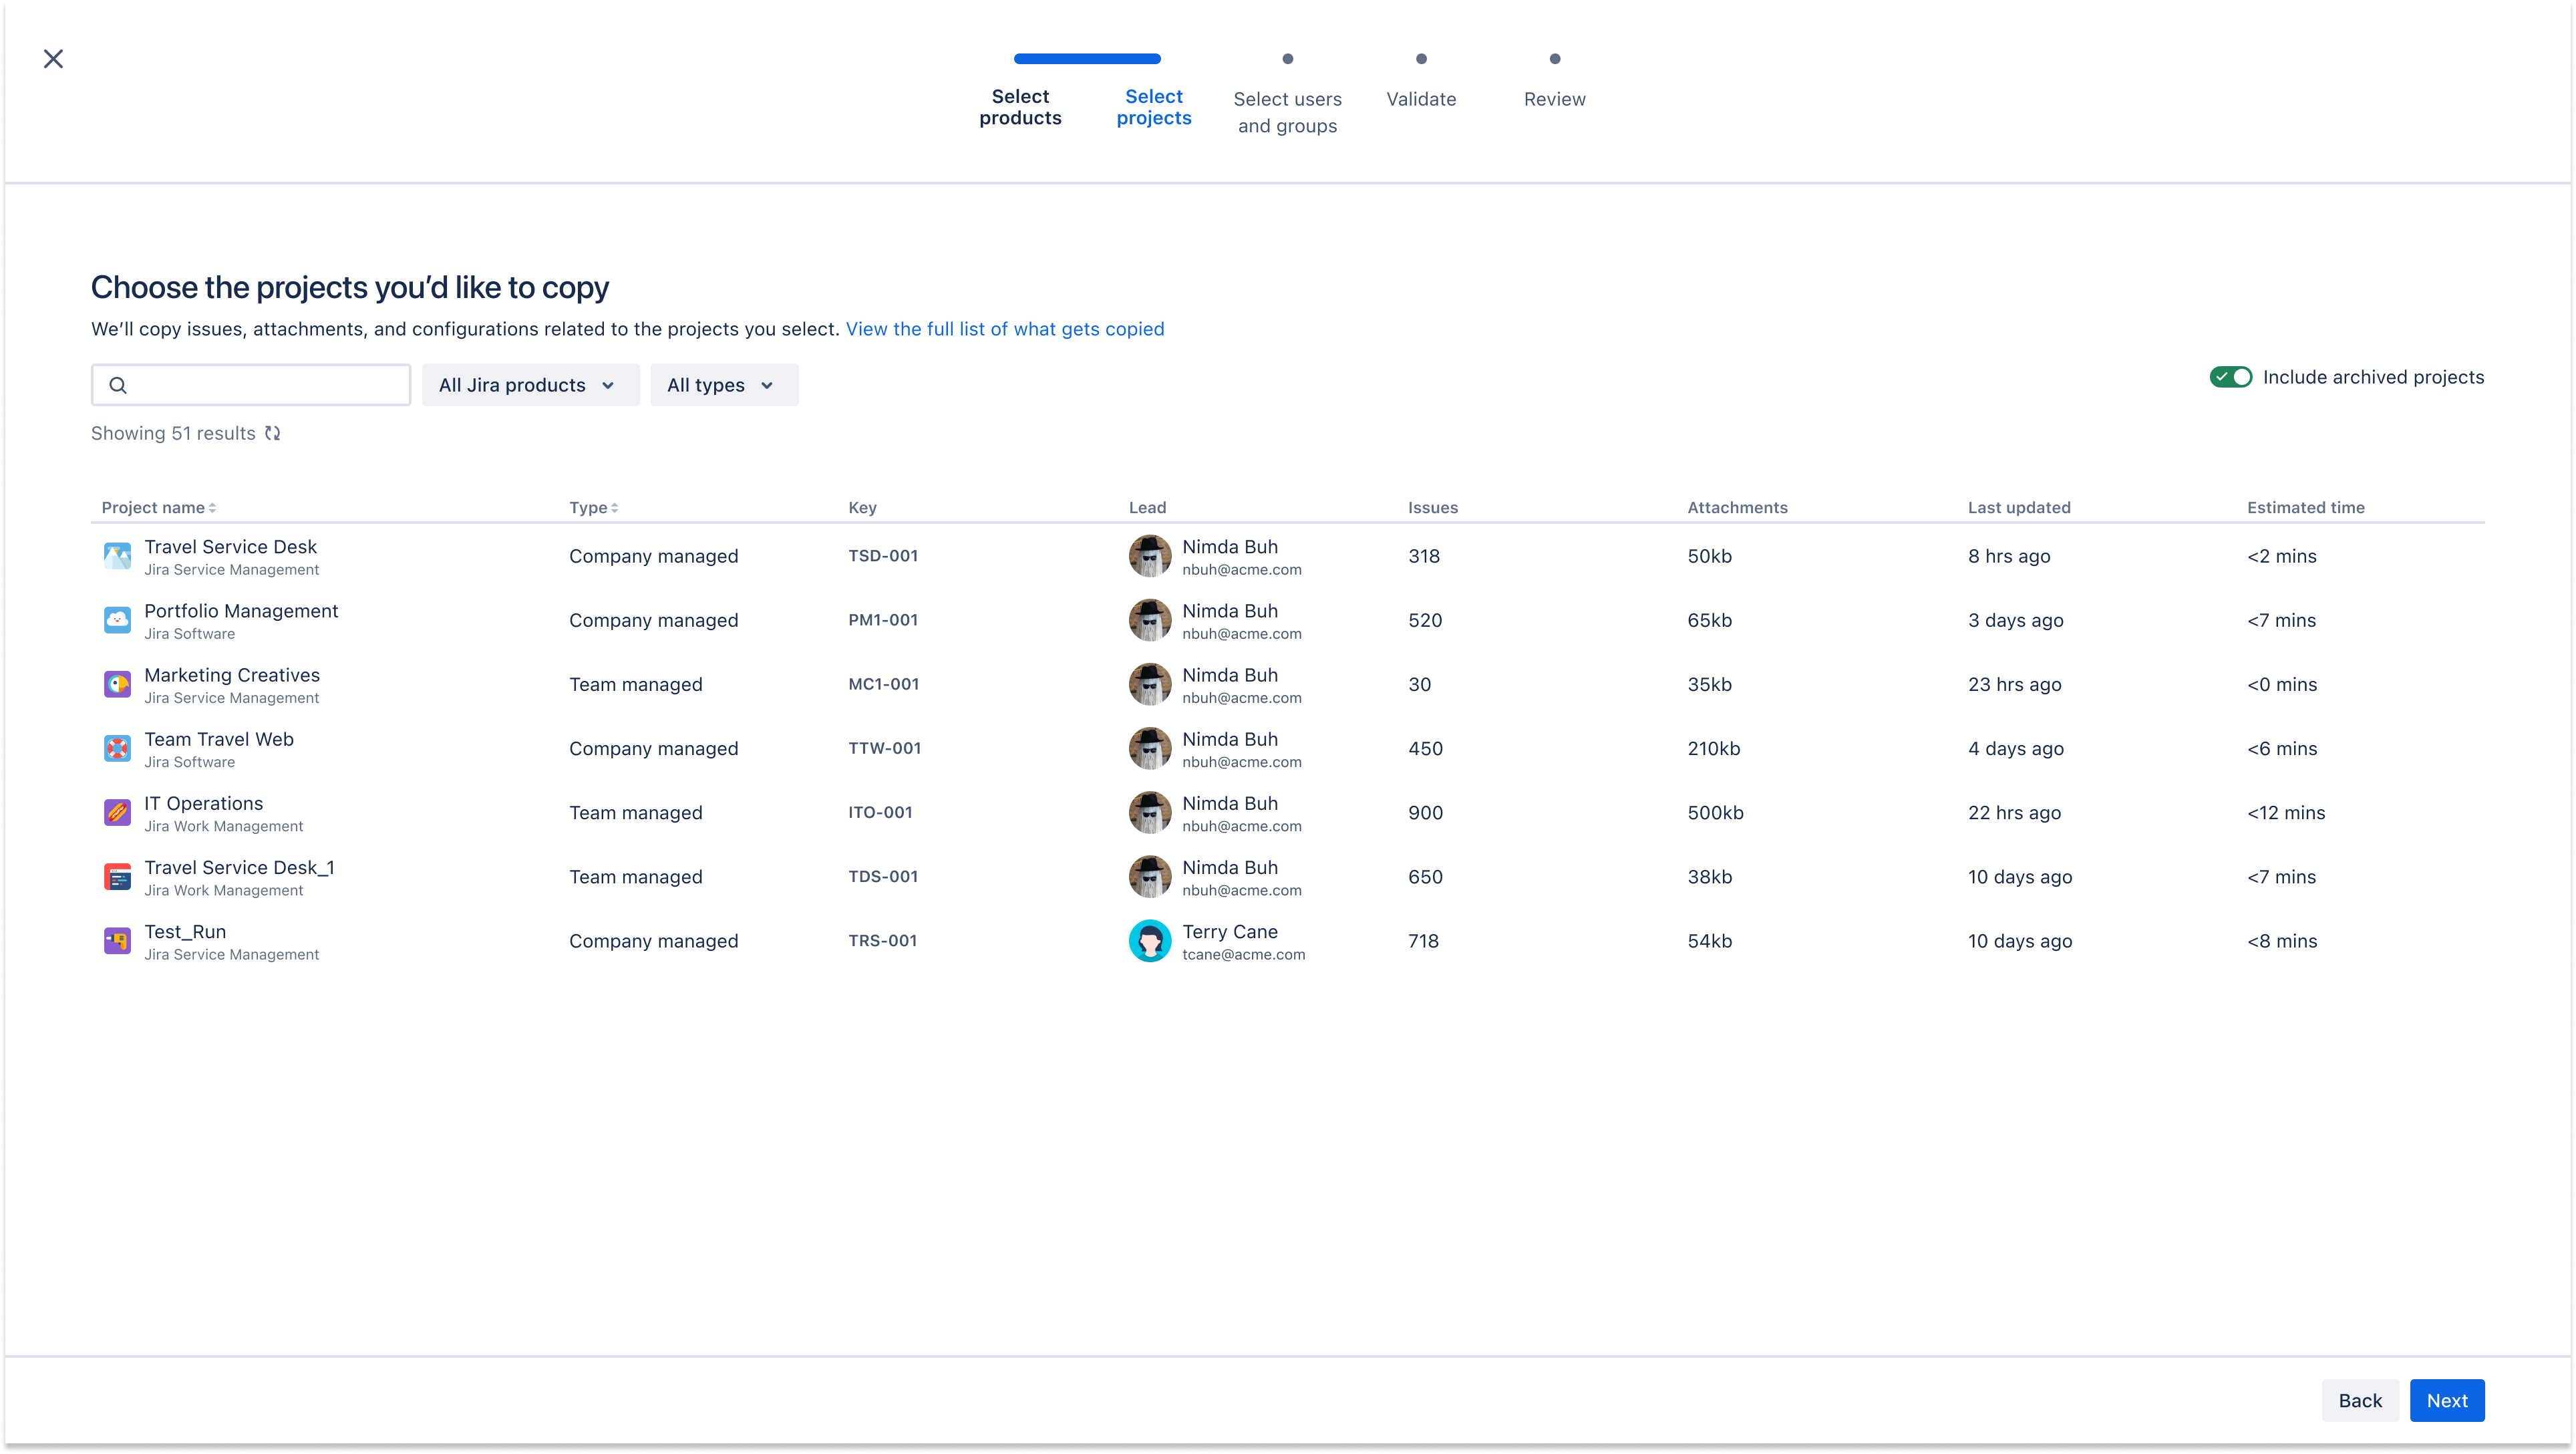This screenshot has width=2576, height=1454.
Task: Open View the full list of what gets copied link
Action: [1005, 329]
